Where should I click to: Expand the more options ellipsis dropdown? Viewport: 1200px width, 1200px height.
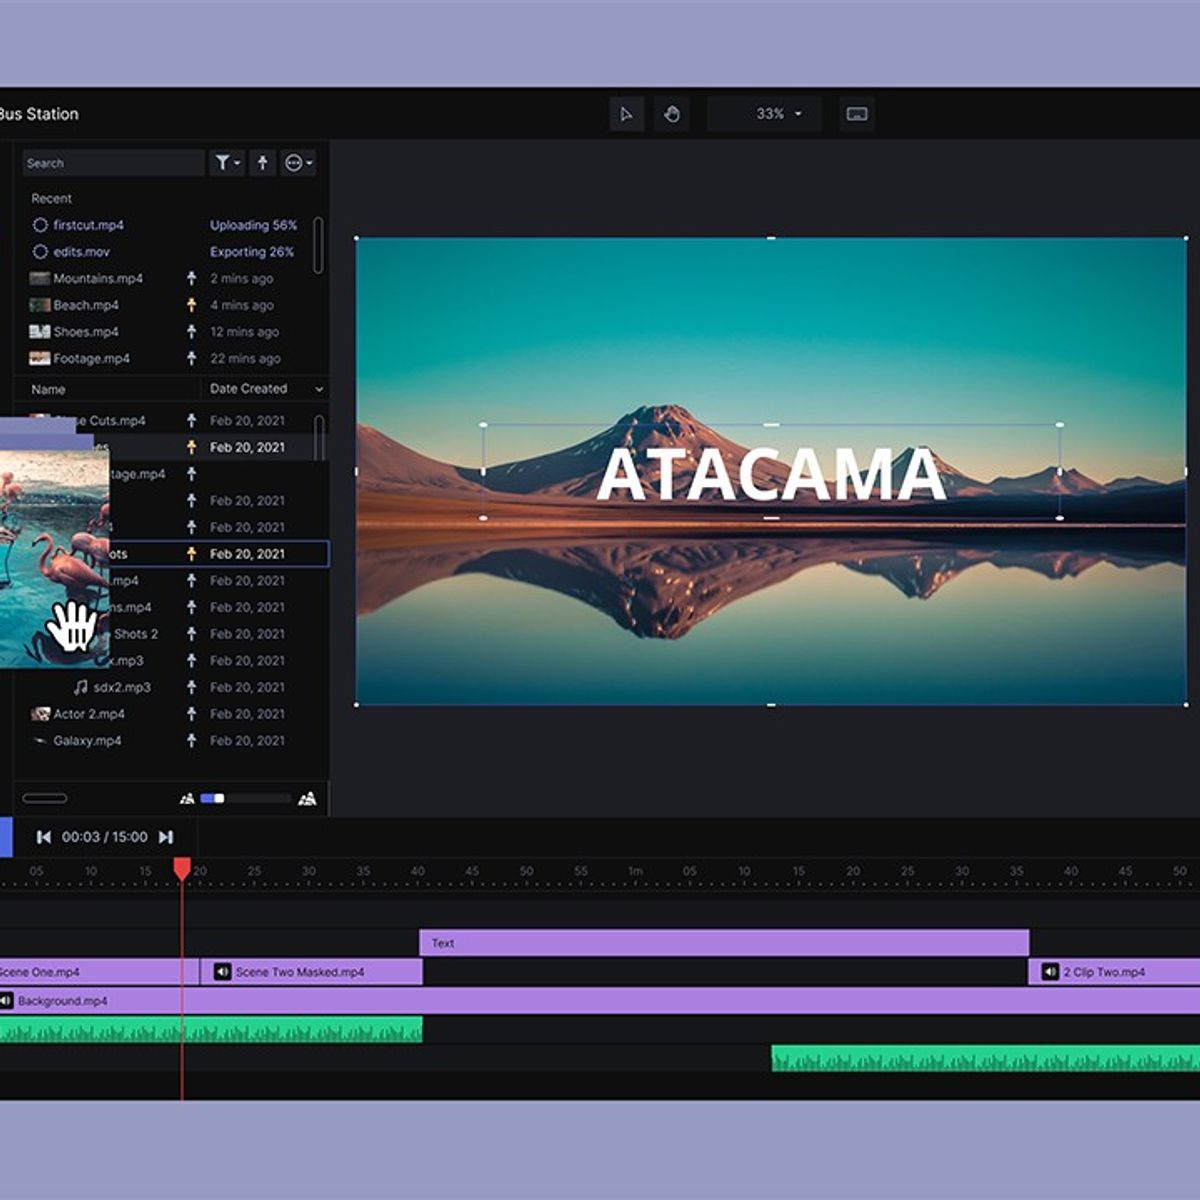(298, 163)
